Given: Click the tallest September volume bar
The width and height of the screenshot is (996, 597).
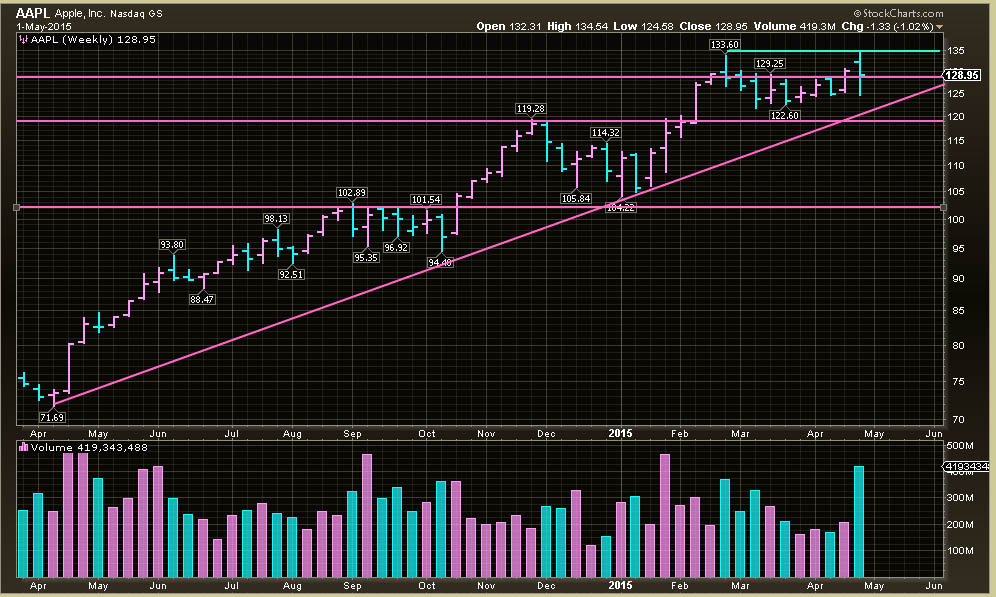Looking at the screenshot, I should (367, 515).
